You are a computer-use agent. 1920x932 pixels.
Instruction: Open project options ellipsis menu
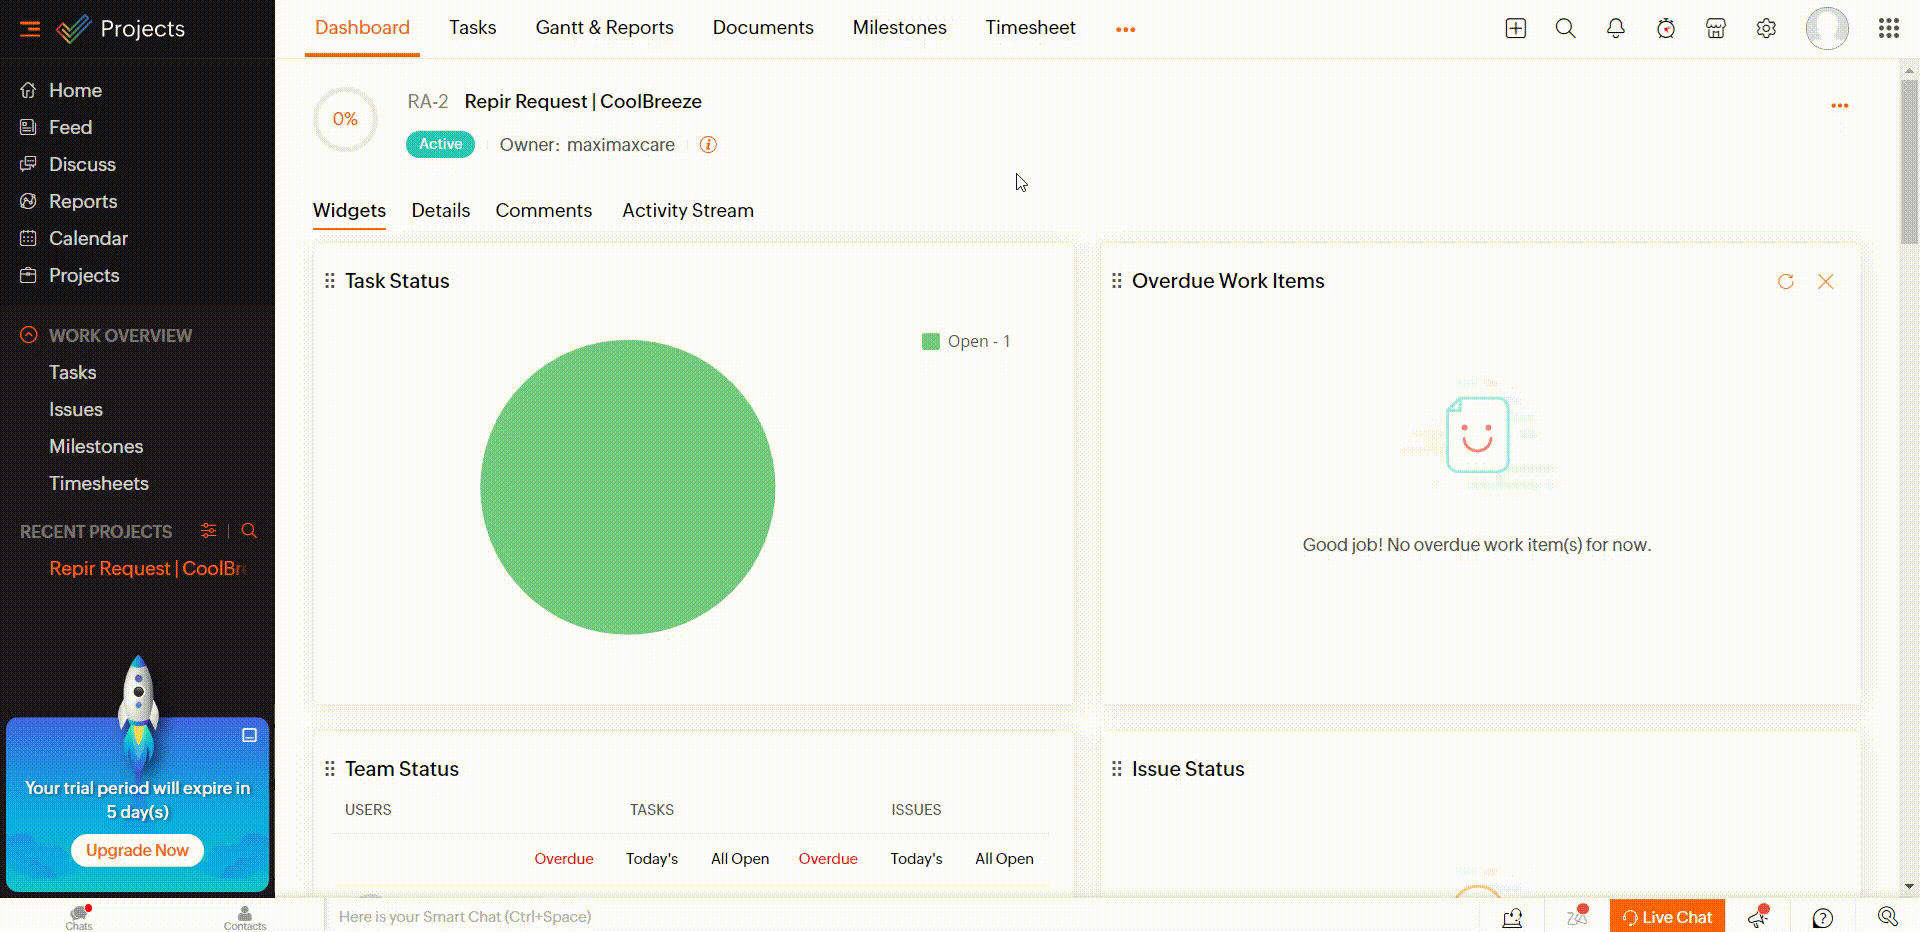click(x=1839, y=105)
